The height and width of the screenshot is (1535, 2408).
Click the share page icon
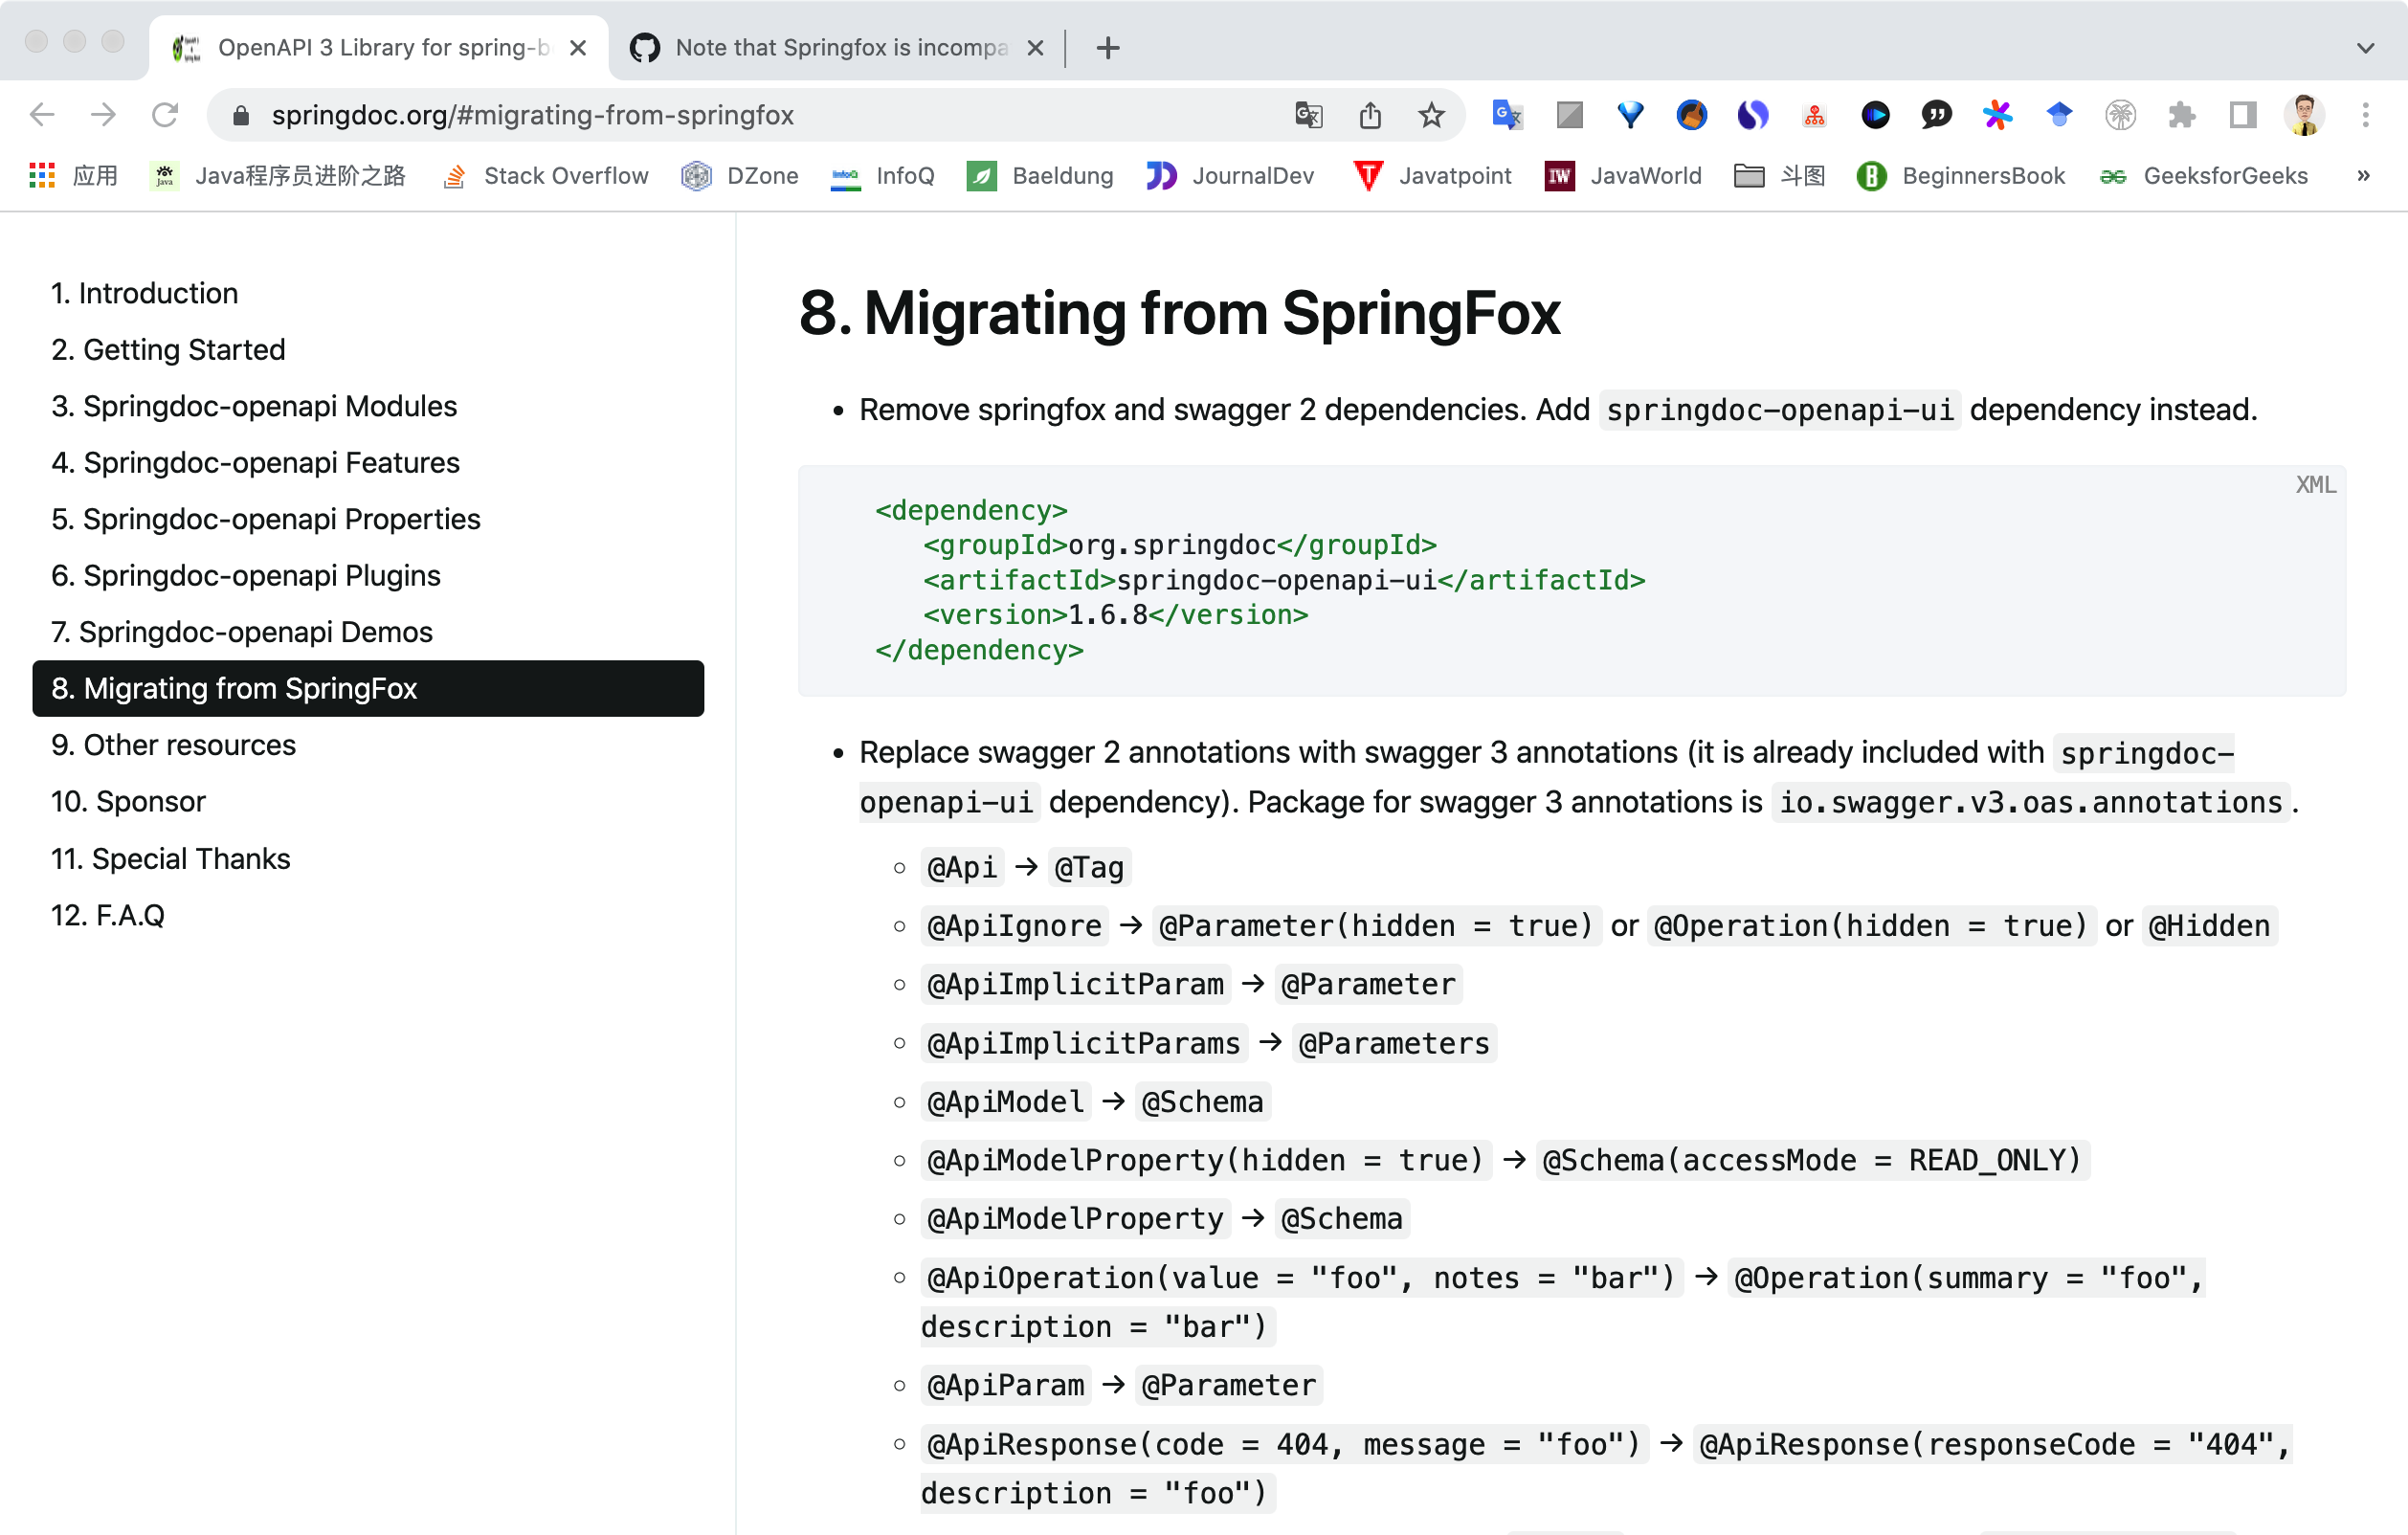(x=1370, y=115)
